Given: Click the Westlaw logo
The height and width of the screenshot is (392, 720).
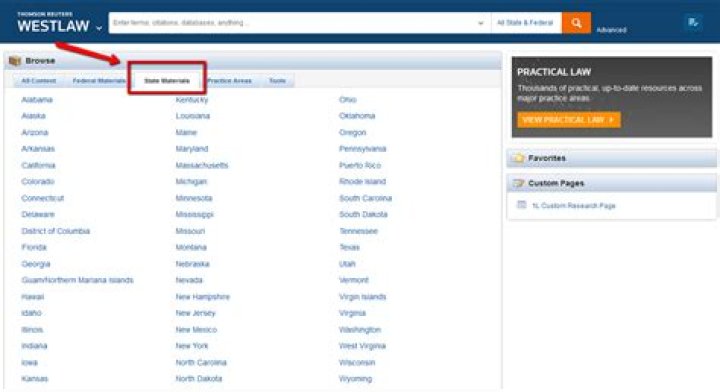Looking at the screenshot, I should pyautogui.click(x=53, y=23).
